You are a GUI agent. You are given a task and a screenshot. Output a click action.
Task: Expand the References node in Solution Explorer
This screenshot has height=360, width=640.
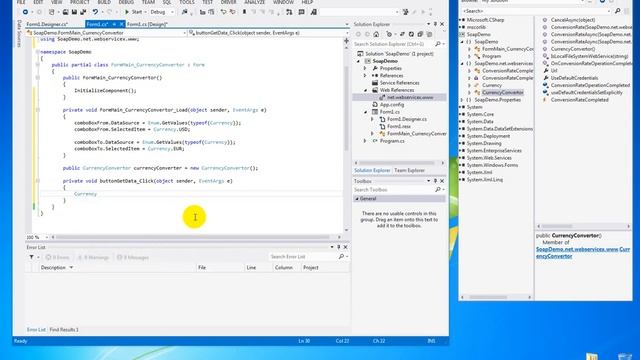pyautogui.click(x=365, y=76)
